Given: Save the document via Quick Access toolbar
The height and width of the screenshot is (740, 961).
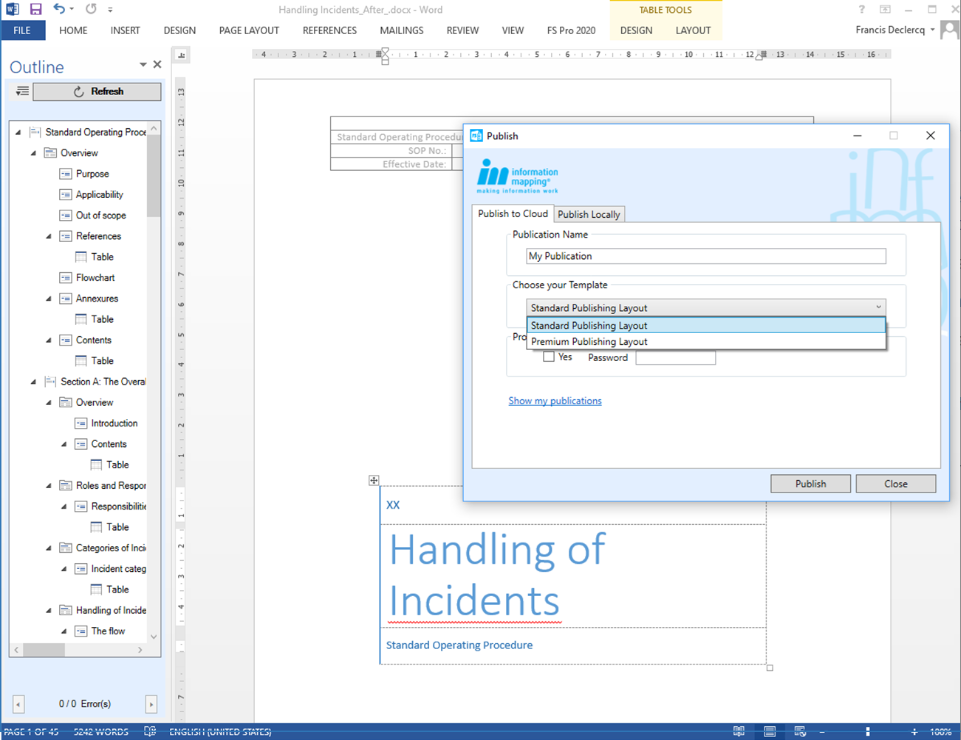Looking at the screenshot, I should pyautogui.click(x=38, y=9).
